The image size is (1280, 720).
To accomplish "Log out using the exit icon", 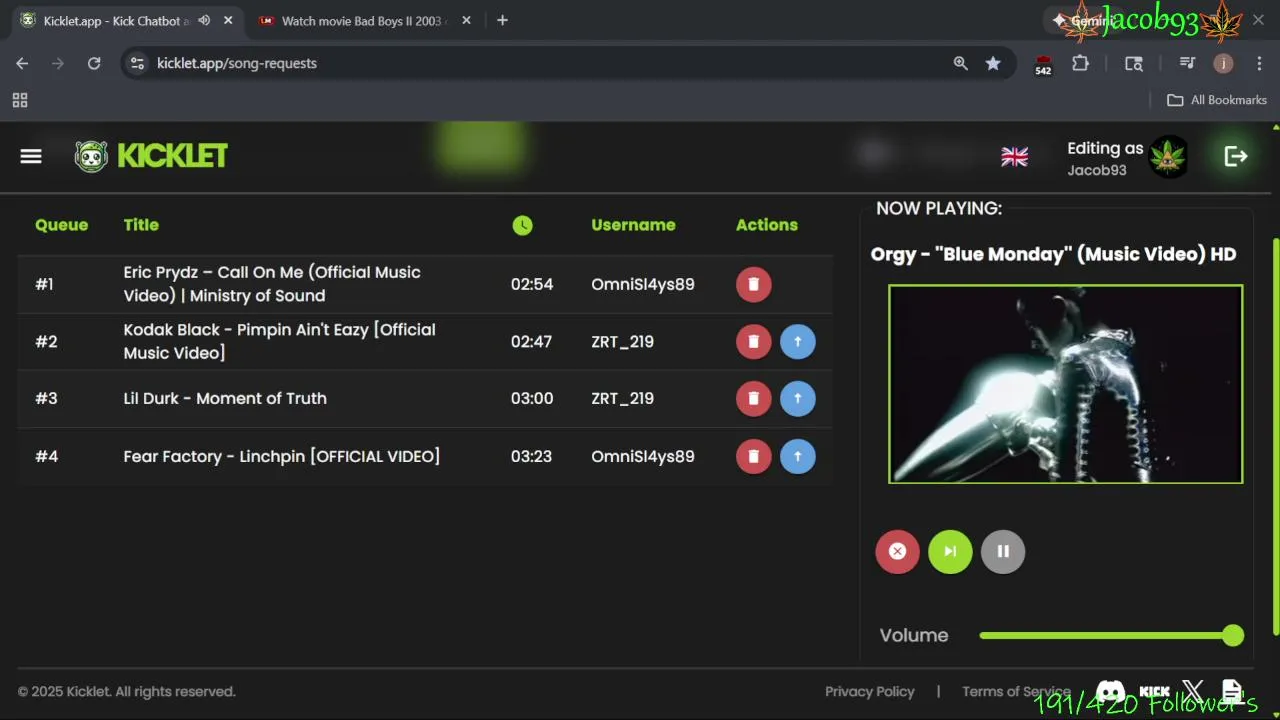I will pos(1236,156).
